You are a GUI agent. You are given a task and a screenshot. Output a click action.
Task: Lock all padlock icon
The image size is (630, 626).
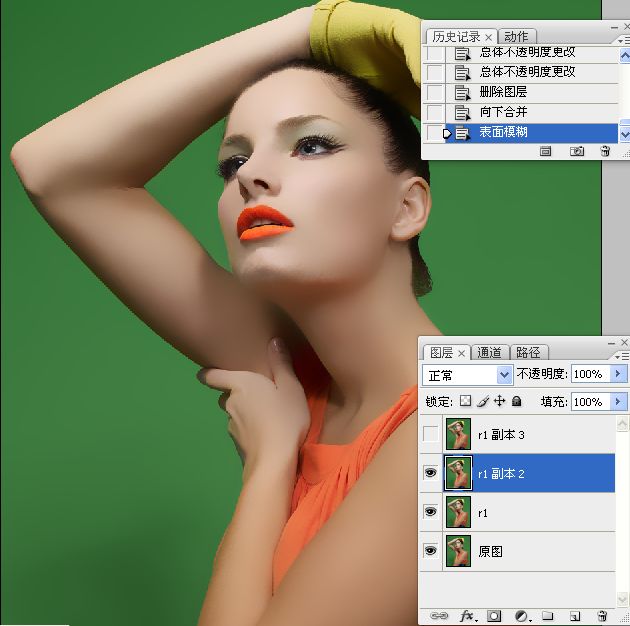(517, 401)
